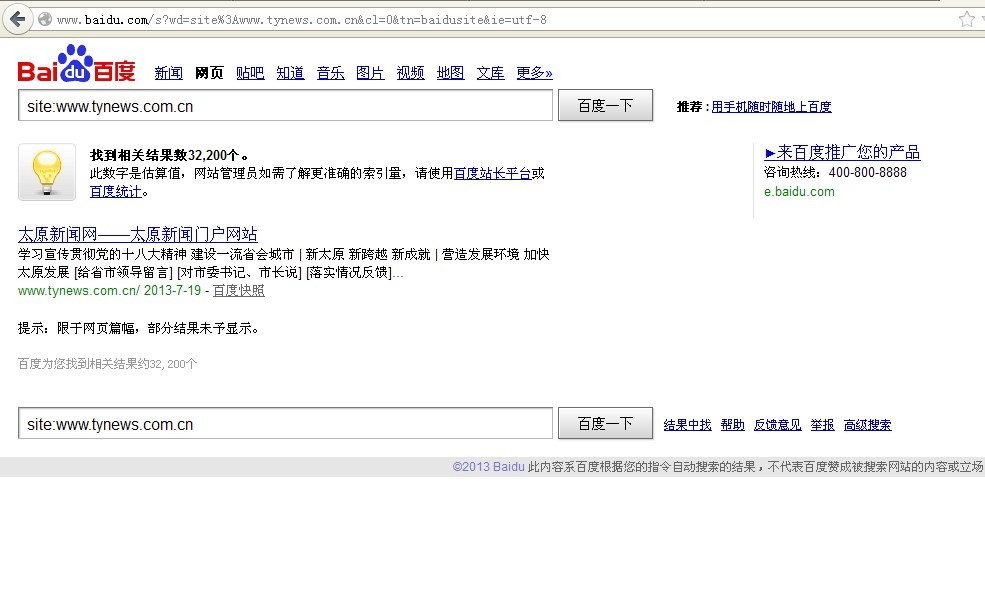Switch to the 贴吧 tab
This screenshot has width=985, height=589.
pos(250,73)
